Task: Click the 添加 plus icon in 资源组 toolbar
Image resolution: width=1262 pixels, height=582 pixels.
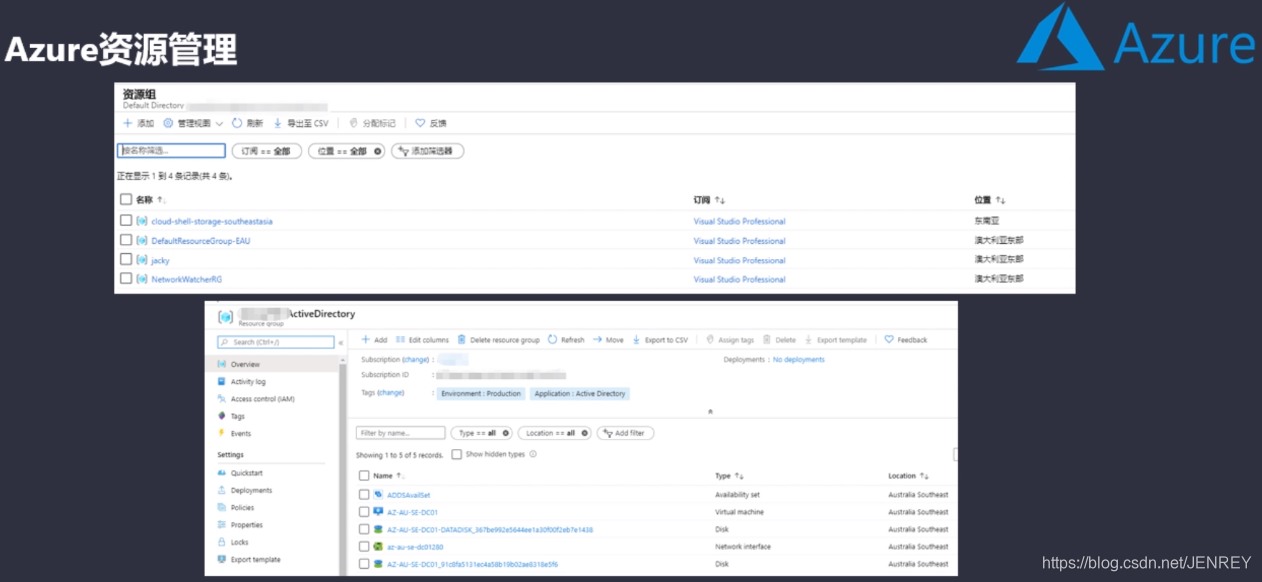Action: (127, 123)
